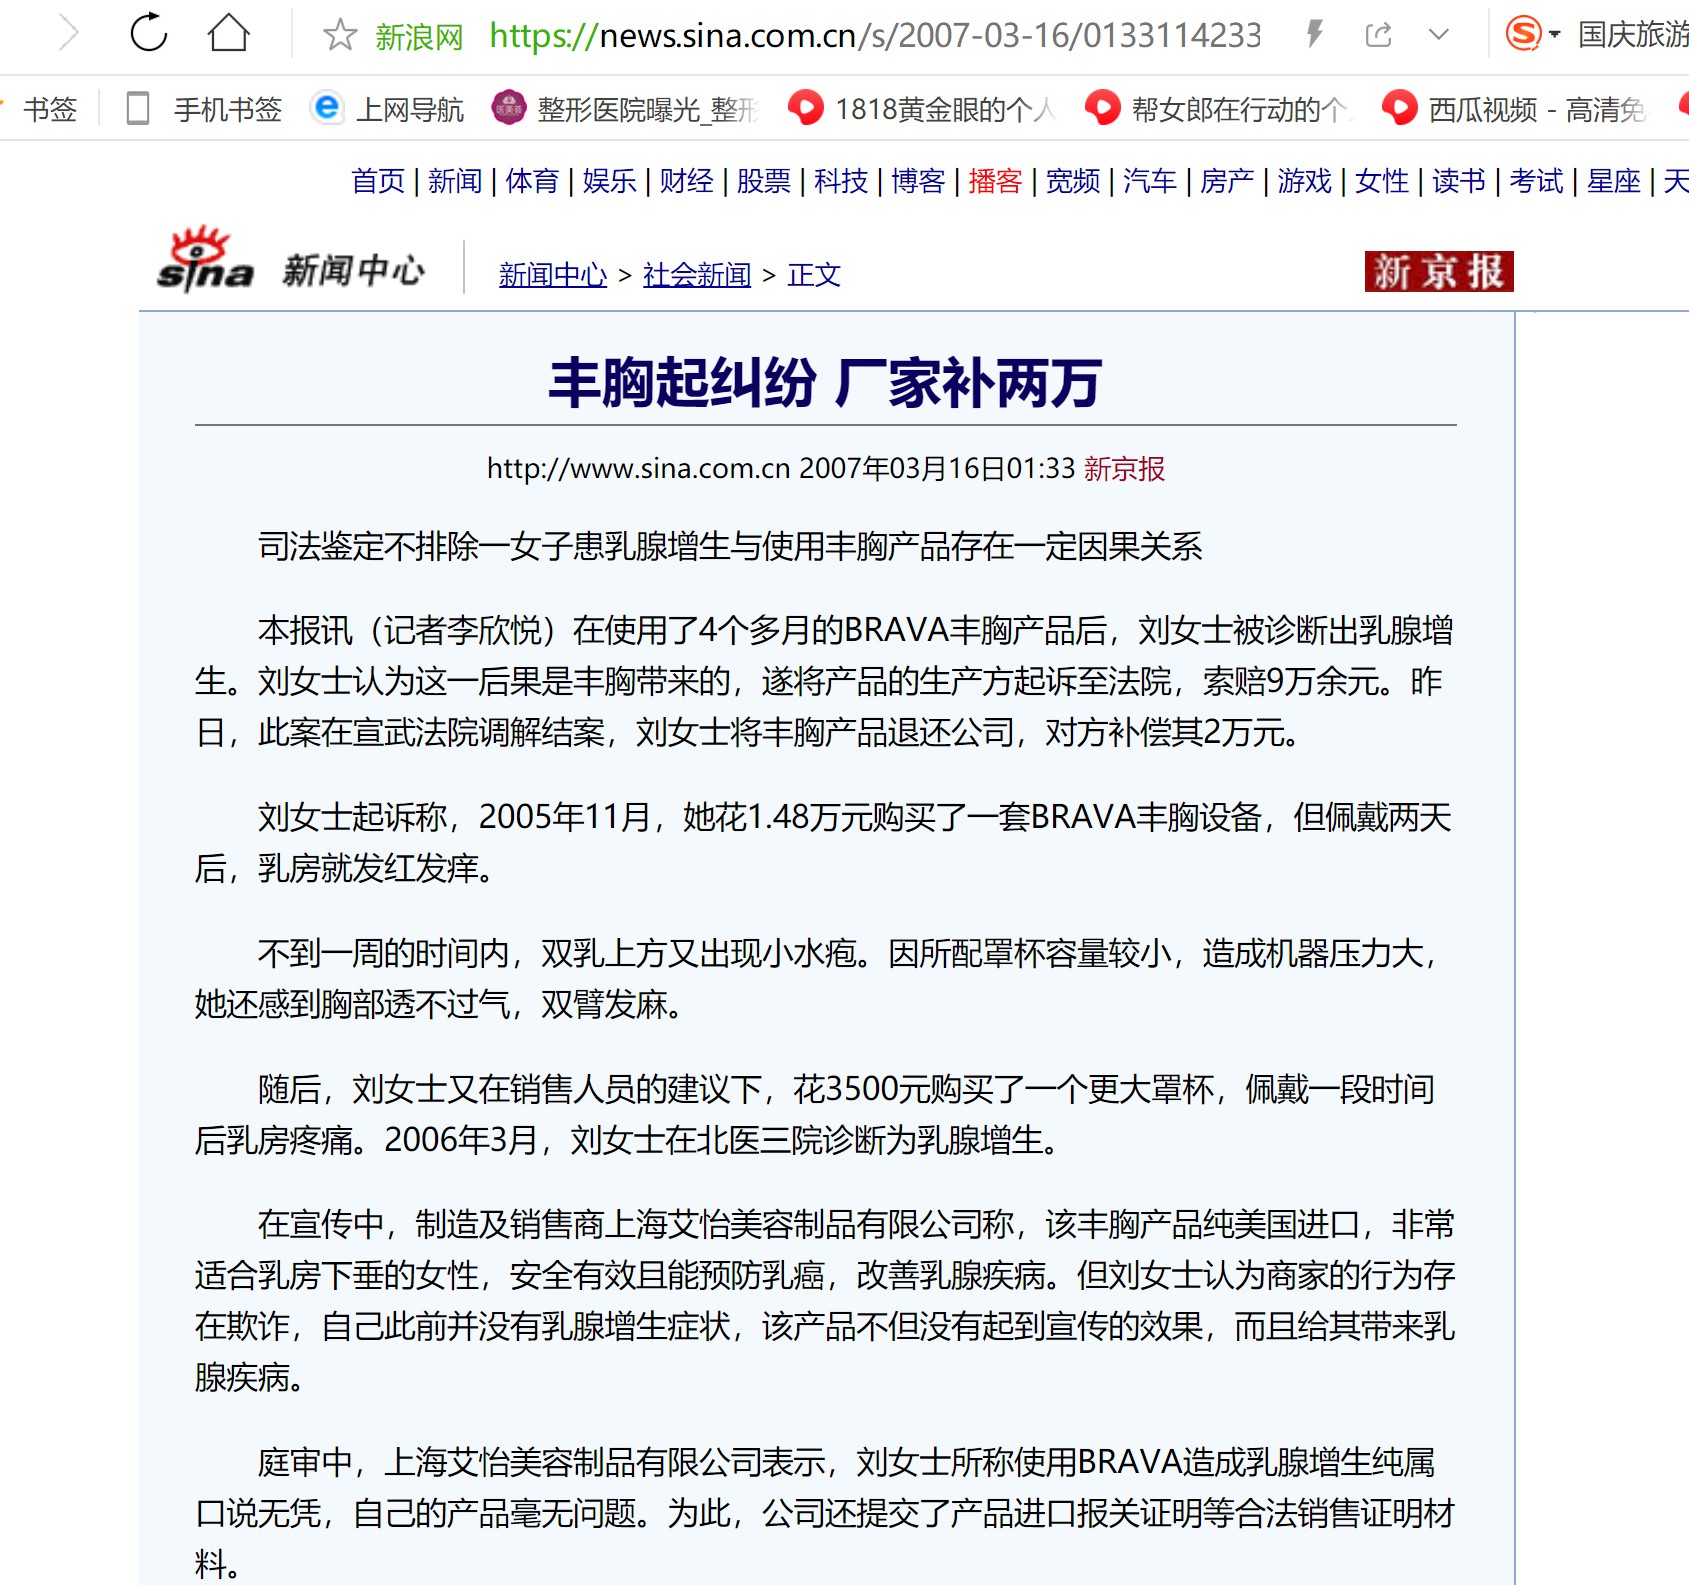Open 股票 navigation link
1689x1585 pixels.
click(764, 181)
